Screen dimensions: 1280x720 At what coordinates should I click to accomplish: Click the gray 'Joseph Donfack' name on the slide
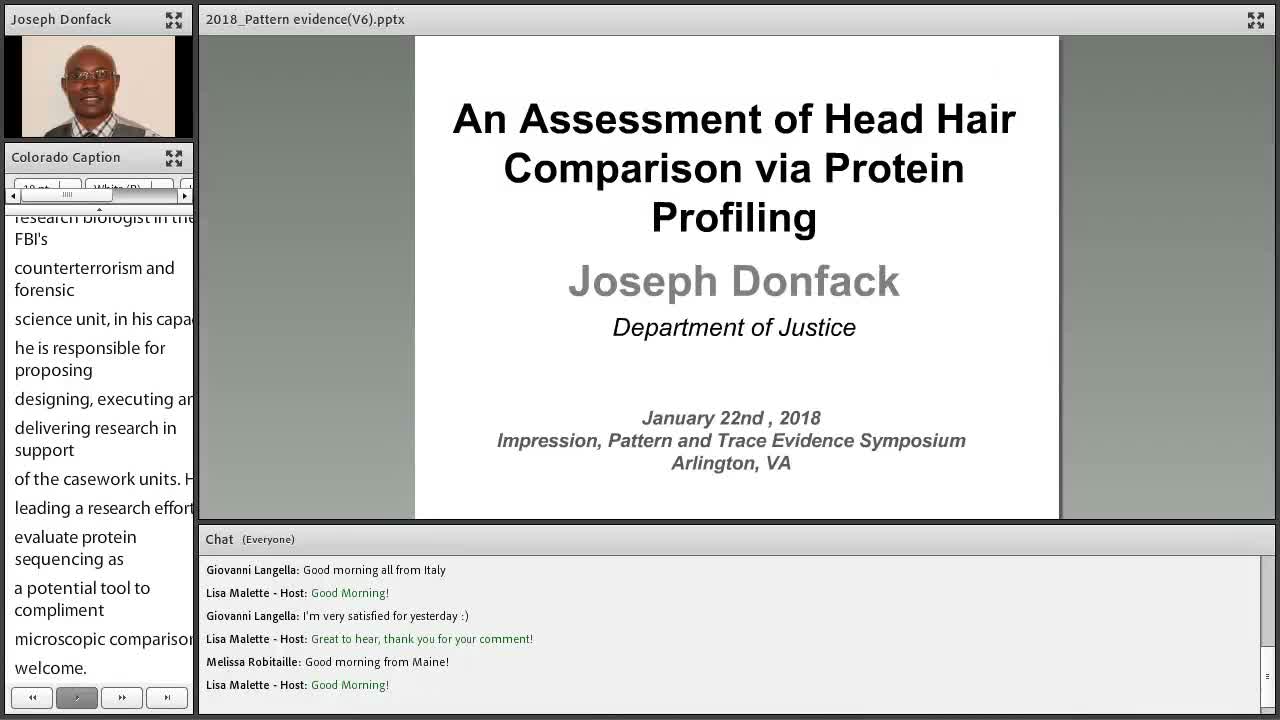(x=734, y=281)
